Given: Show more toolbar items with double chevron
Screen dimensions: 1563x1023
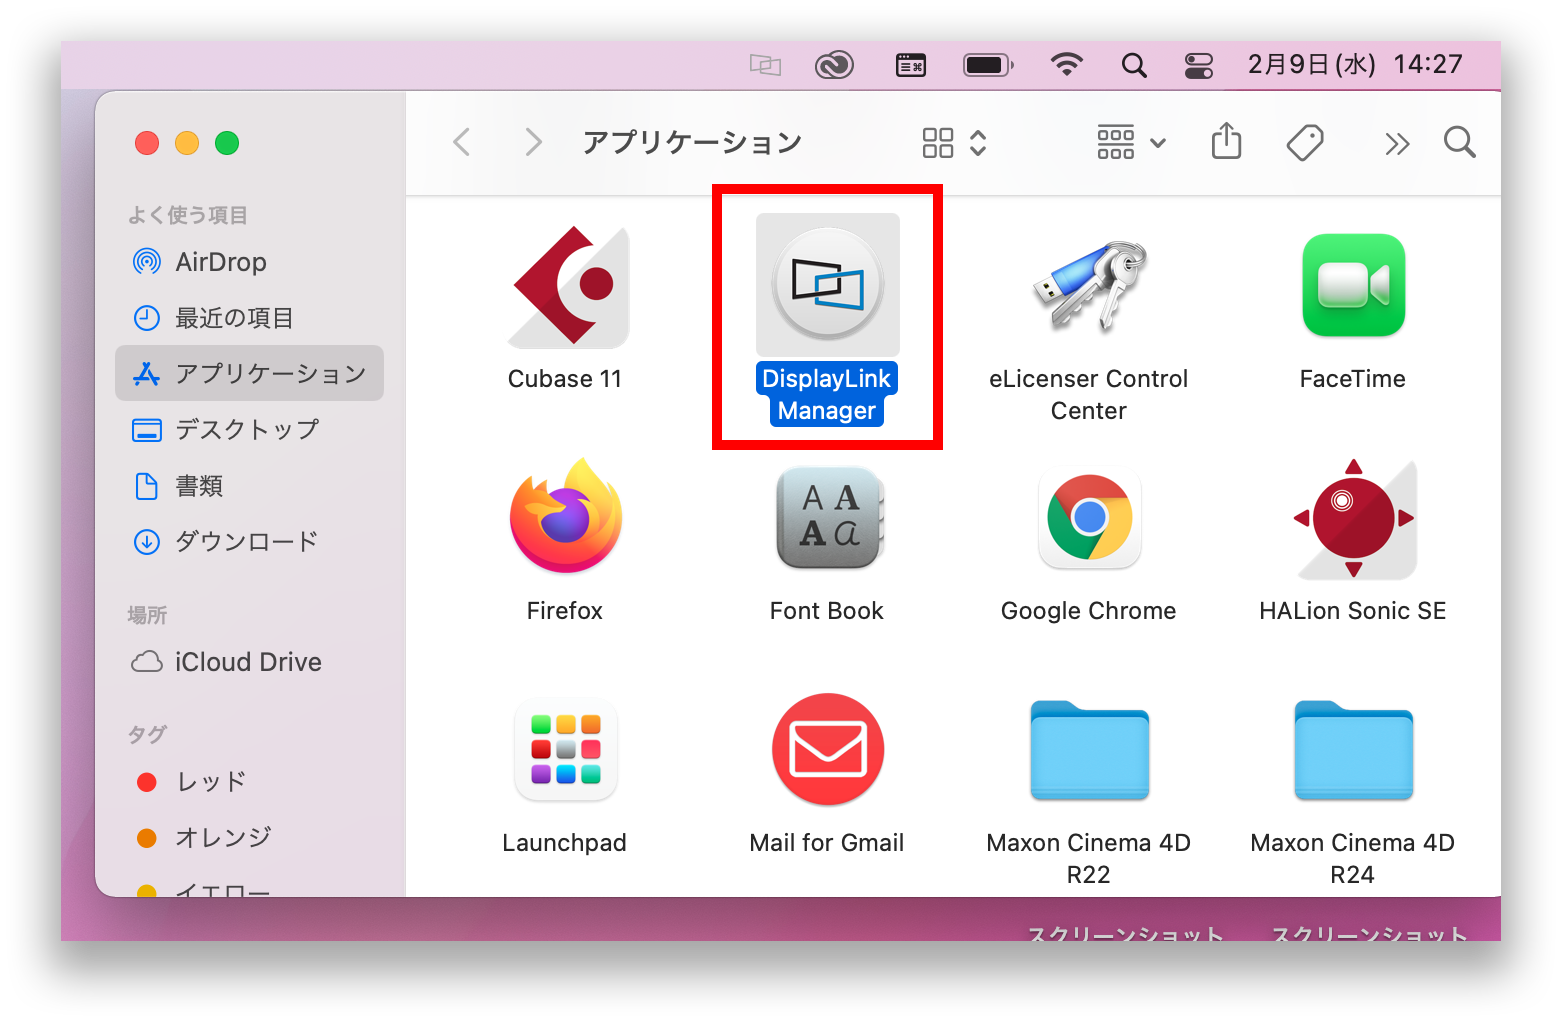Looking at the screenshot, I should tap(1397, 144).
